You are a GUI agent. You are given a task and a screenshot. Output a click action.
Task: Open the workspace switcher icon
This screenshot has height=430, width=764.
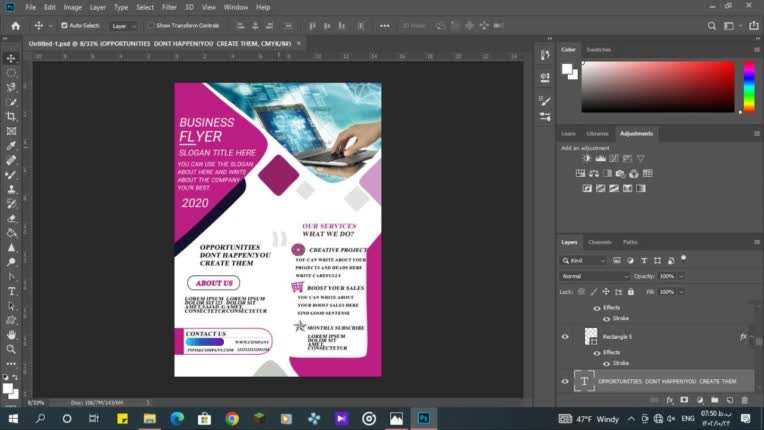(x=729, y=26)
